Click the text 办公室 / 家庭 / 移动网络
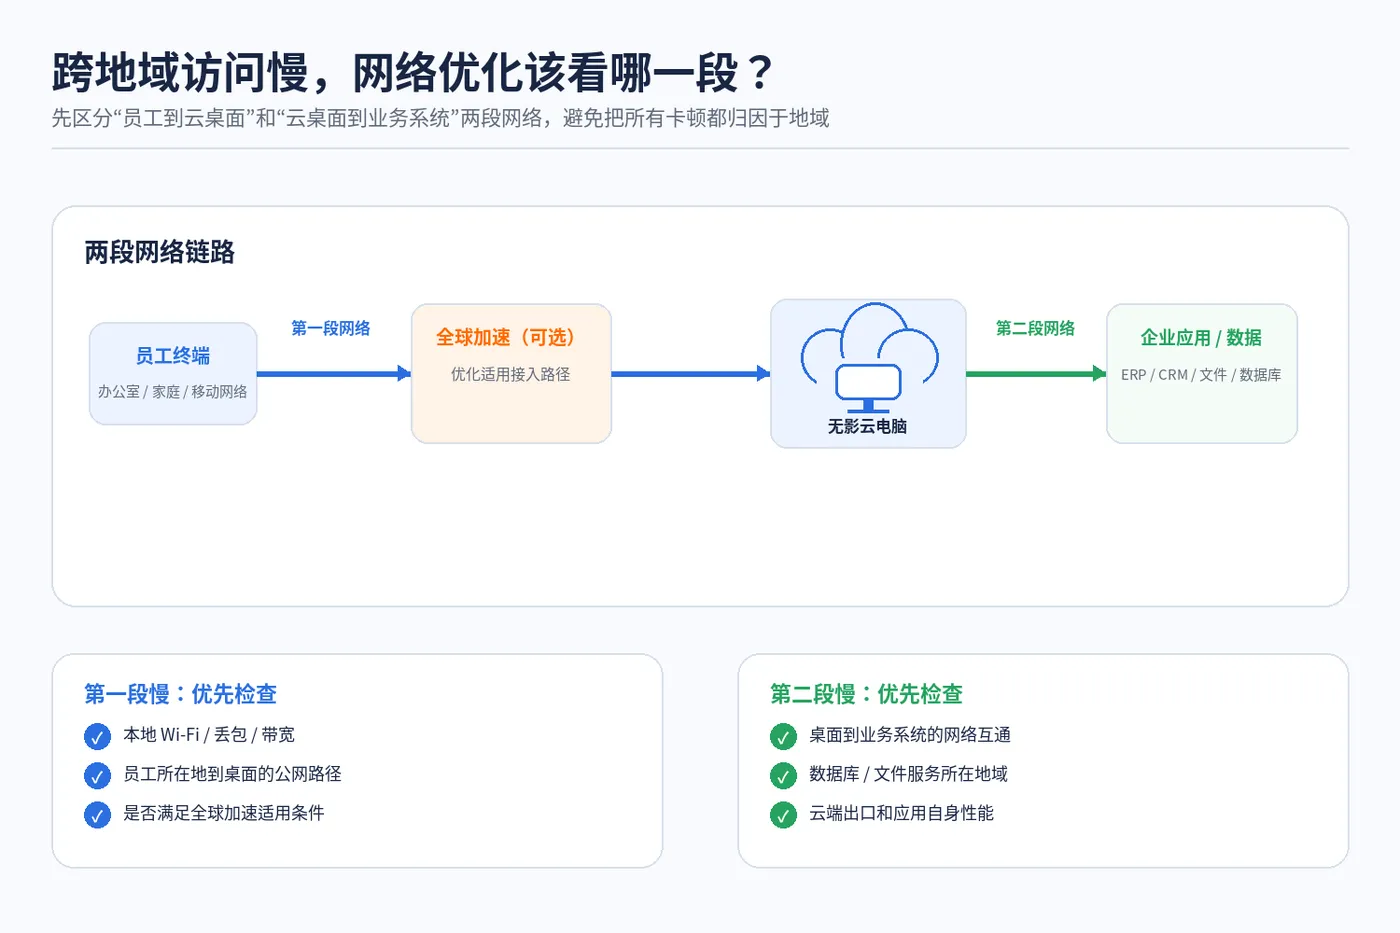The height and width of the screenshot is (933, 1400). point(173,392)
